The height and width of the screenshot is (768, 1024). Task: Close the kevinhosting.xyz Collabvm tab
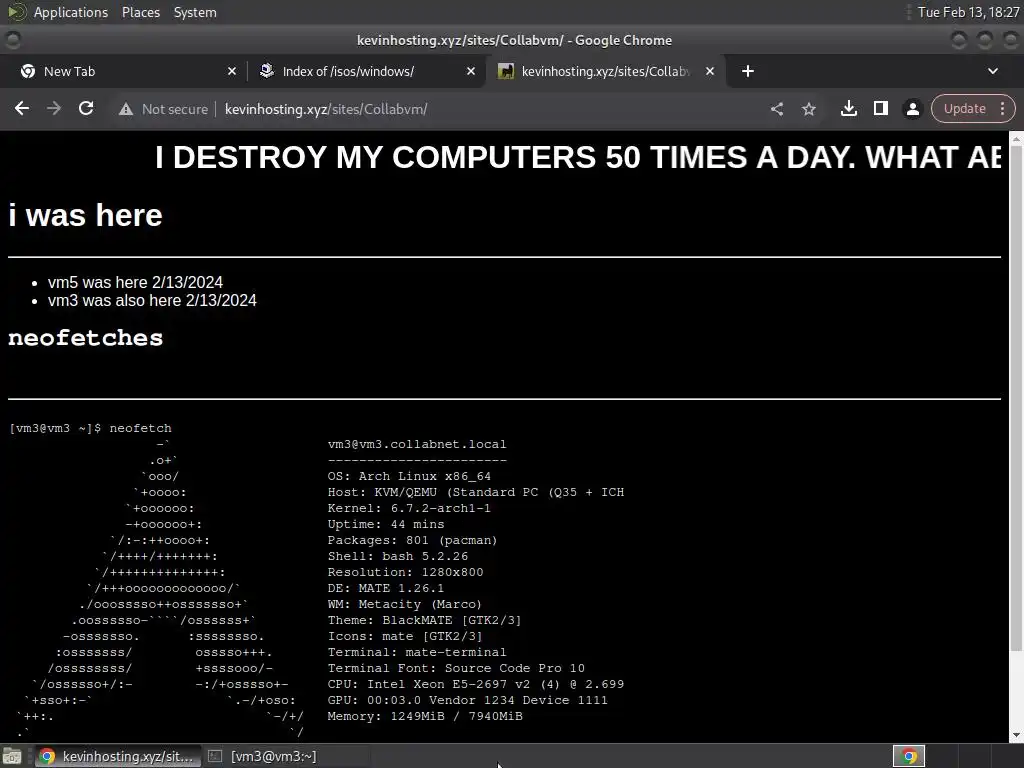[x=710, y=71]
